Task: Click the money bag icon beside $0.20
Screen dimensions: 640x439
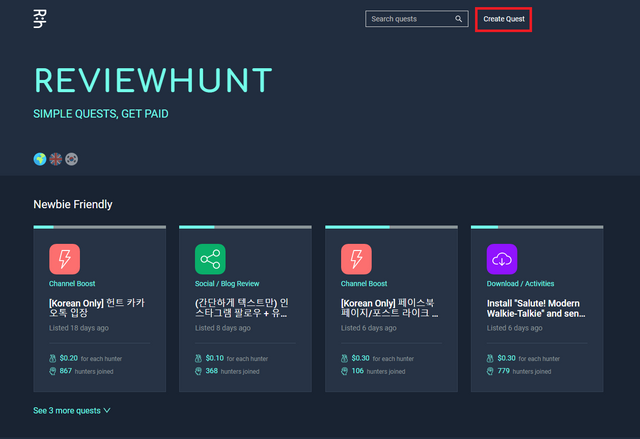Action: [x=53, y=358]
